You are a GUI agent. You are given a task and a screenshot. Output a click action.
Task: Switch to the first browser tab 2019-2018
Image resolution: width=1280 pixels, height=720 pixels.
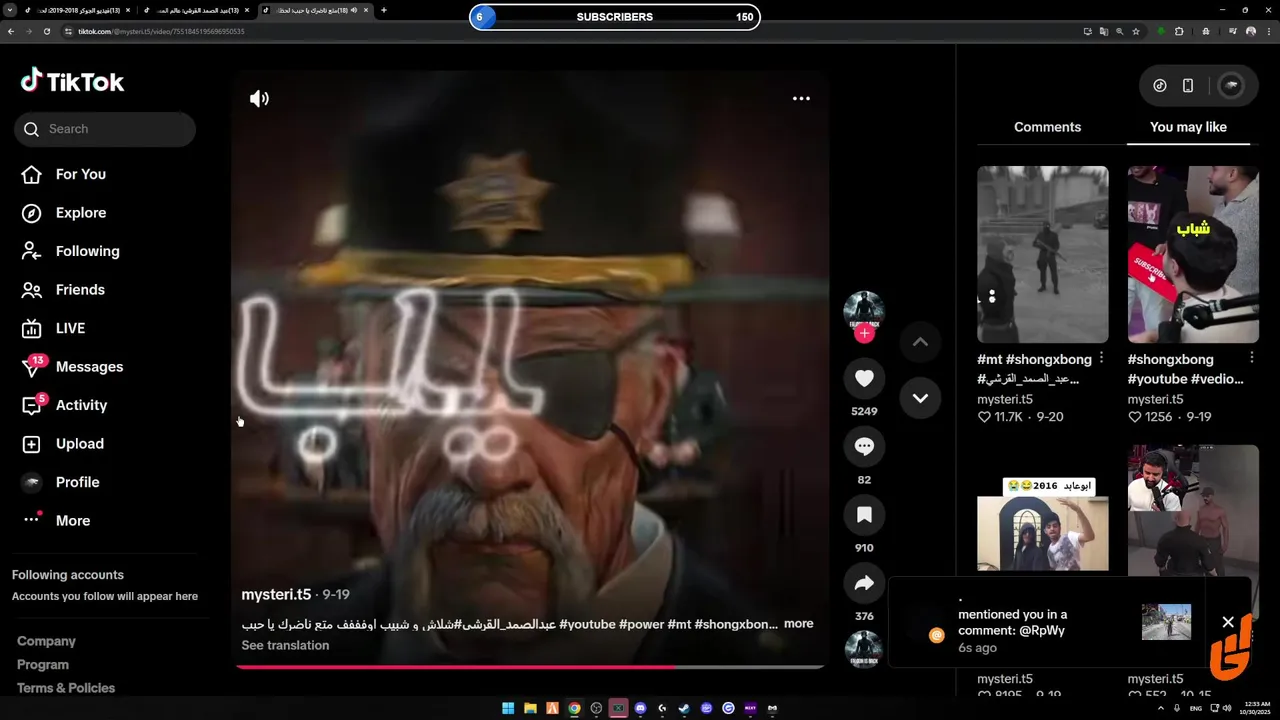click(x=78, y=10)
